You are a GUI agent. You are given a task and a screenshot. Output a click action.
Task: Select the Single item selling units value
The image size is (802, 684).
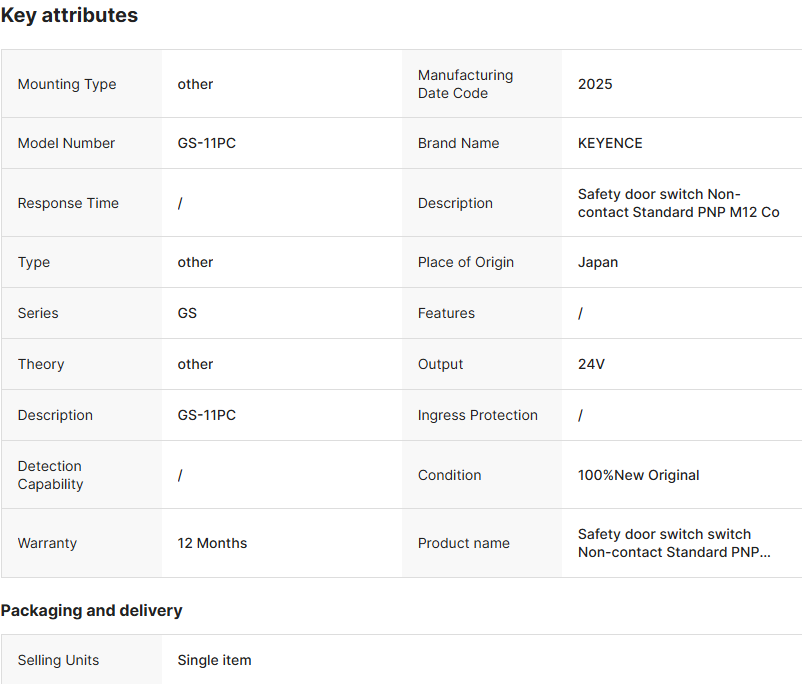pos(214,660)
